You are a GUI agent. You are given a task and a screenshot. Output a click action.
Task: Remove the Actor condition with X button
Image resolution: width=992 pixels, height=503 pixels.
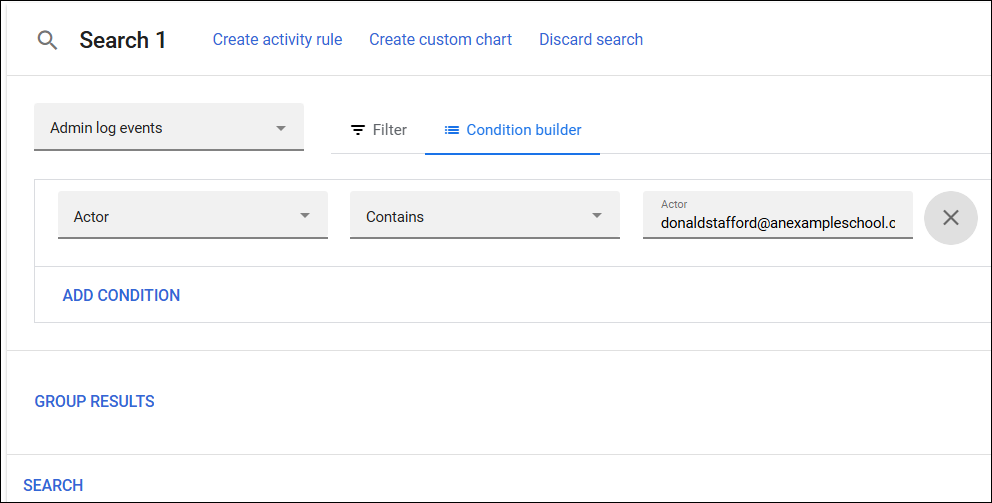[x=950, y=217]
